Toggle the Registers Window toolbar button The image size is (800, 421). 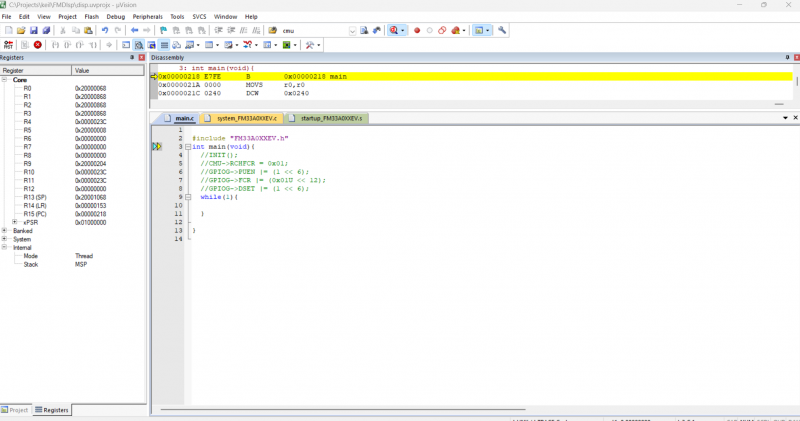click(x=164, y=45)
